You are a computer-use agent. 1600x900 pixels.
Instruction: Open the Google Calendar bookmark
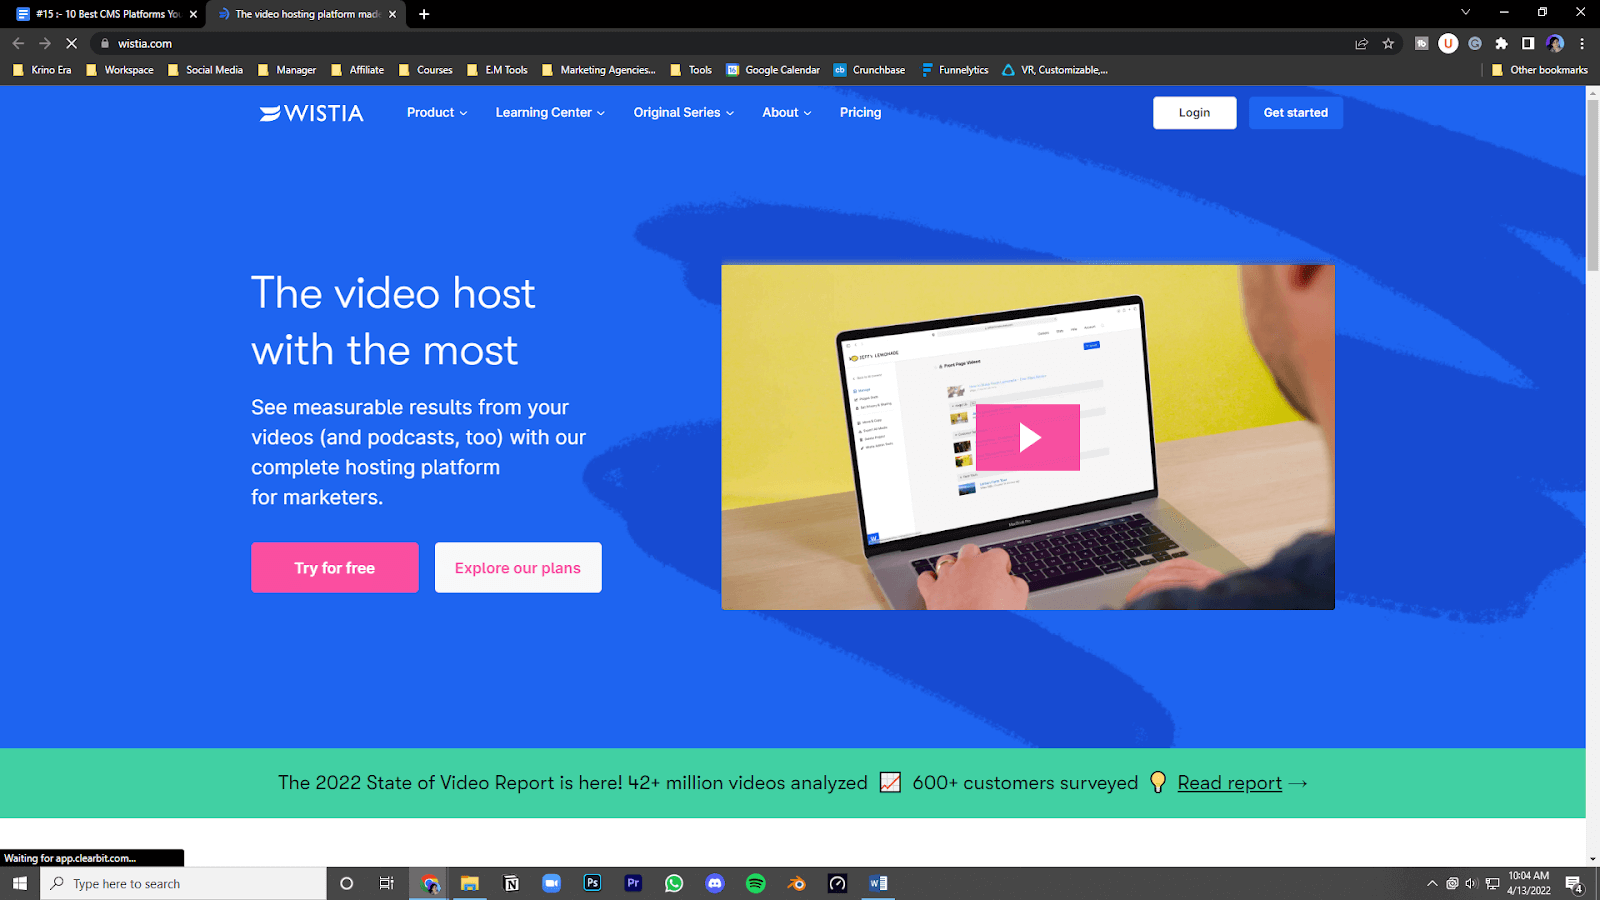click(x=773, y=70)
